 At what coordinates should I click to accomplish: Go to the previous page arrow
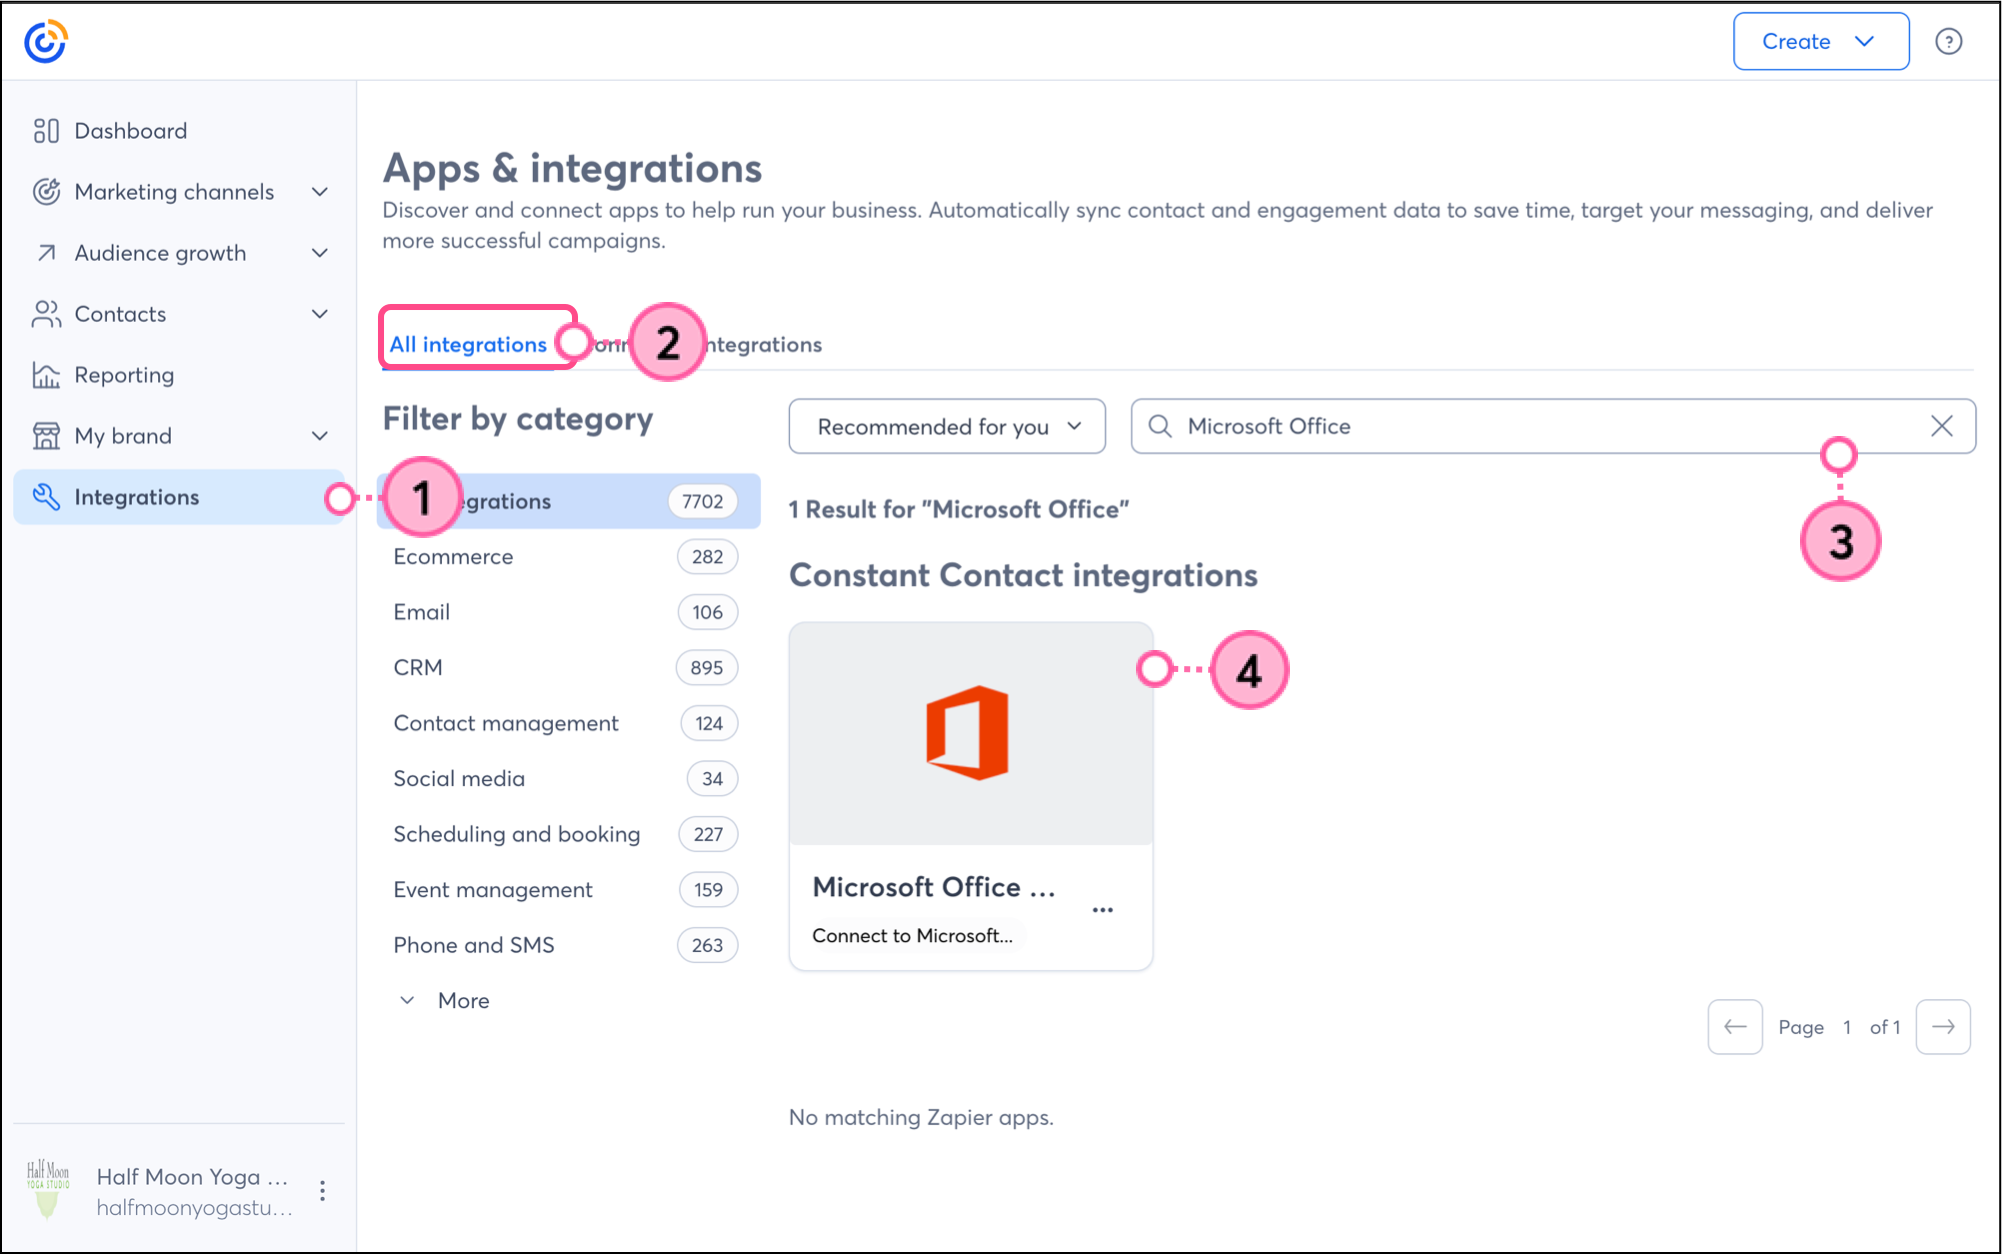click(1735, 1027)
